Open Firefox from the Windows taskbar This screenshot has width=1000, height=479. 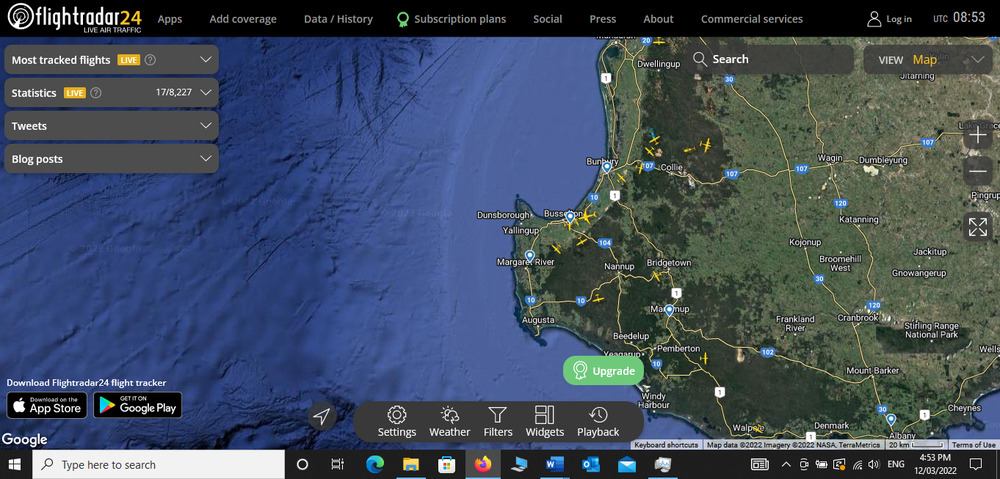484,465
